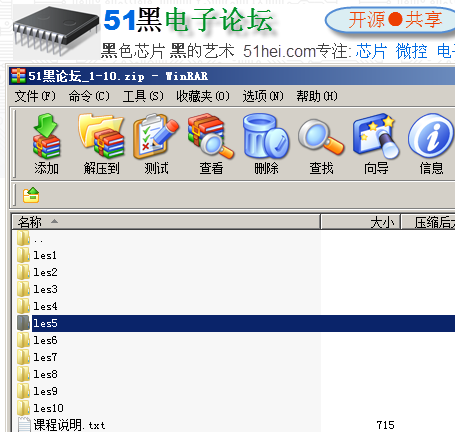The width and height of the screenshot is (455, 432).
Task: Click the 课程说明.txt file name
Action: 69,425
